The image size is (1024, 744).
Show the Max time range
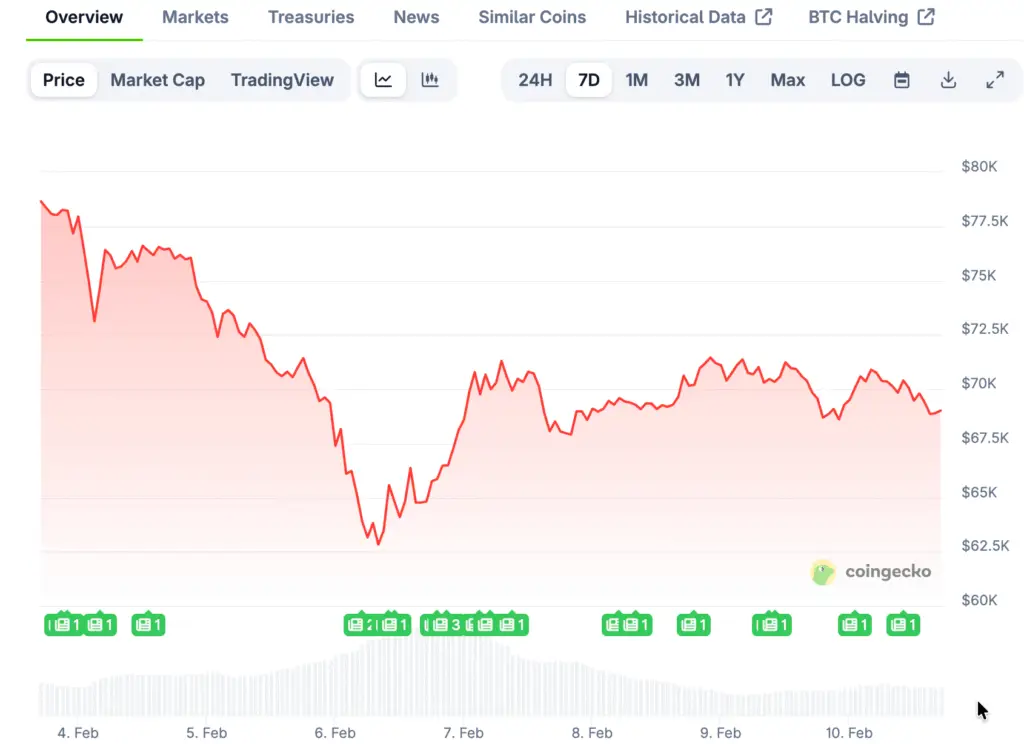pyautogui.click(x=787, y=80)
